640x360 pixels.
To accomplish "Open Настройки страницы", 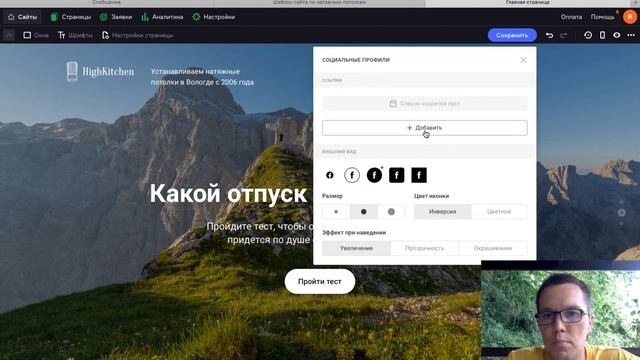I will [x=137, y=35].
